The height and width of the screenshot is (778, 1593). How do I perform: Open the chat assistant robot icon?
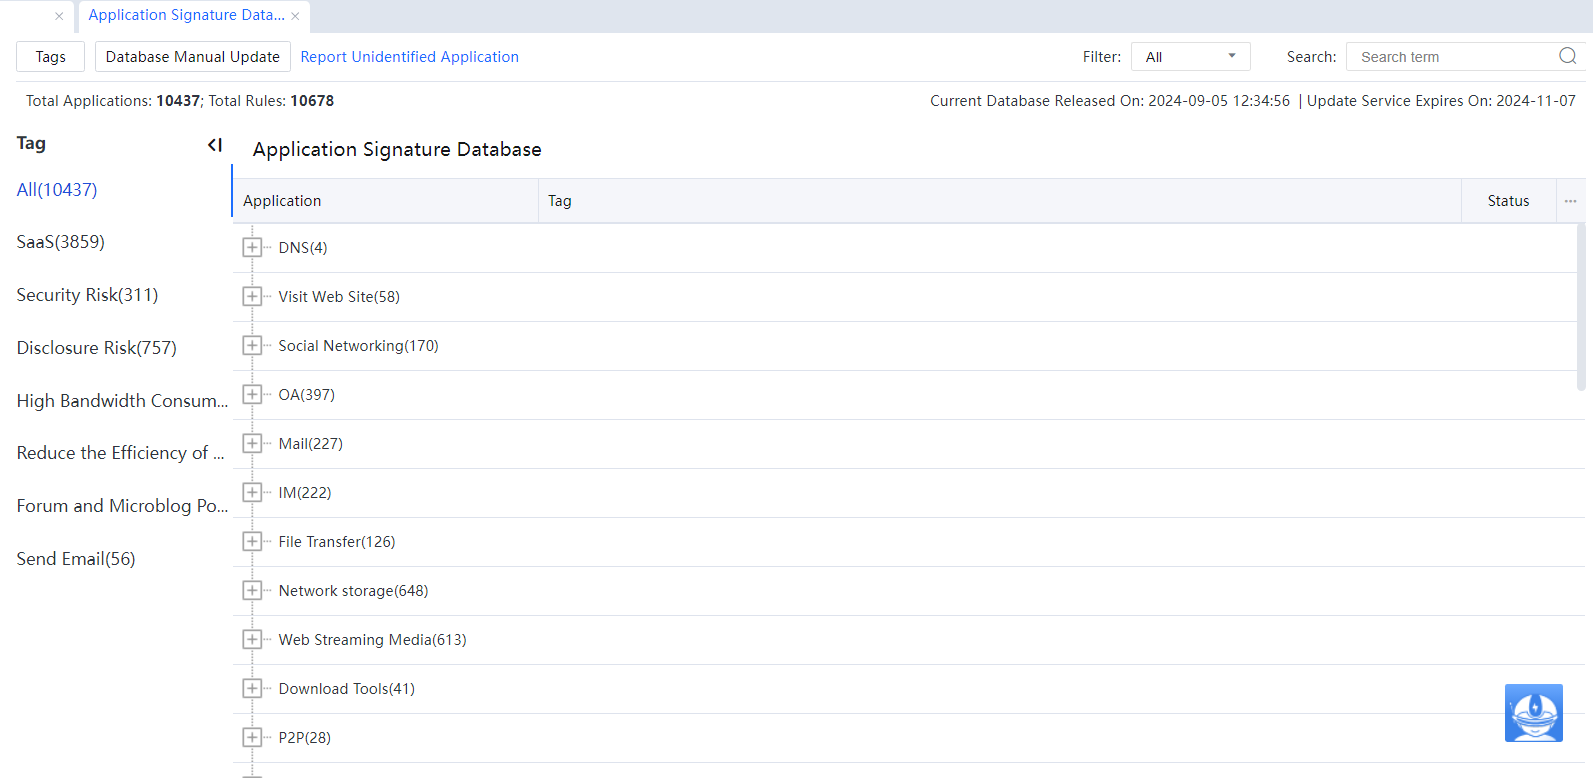coord(1533,712)
